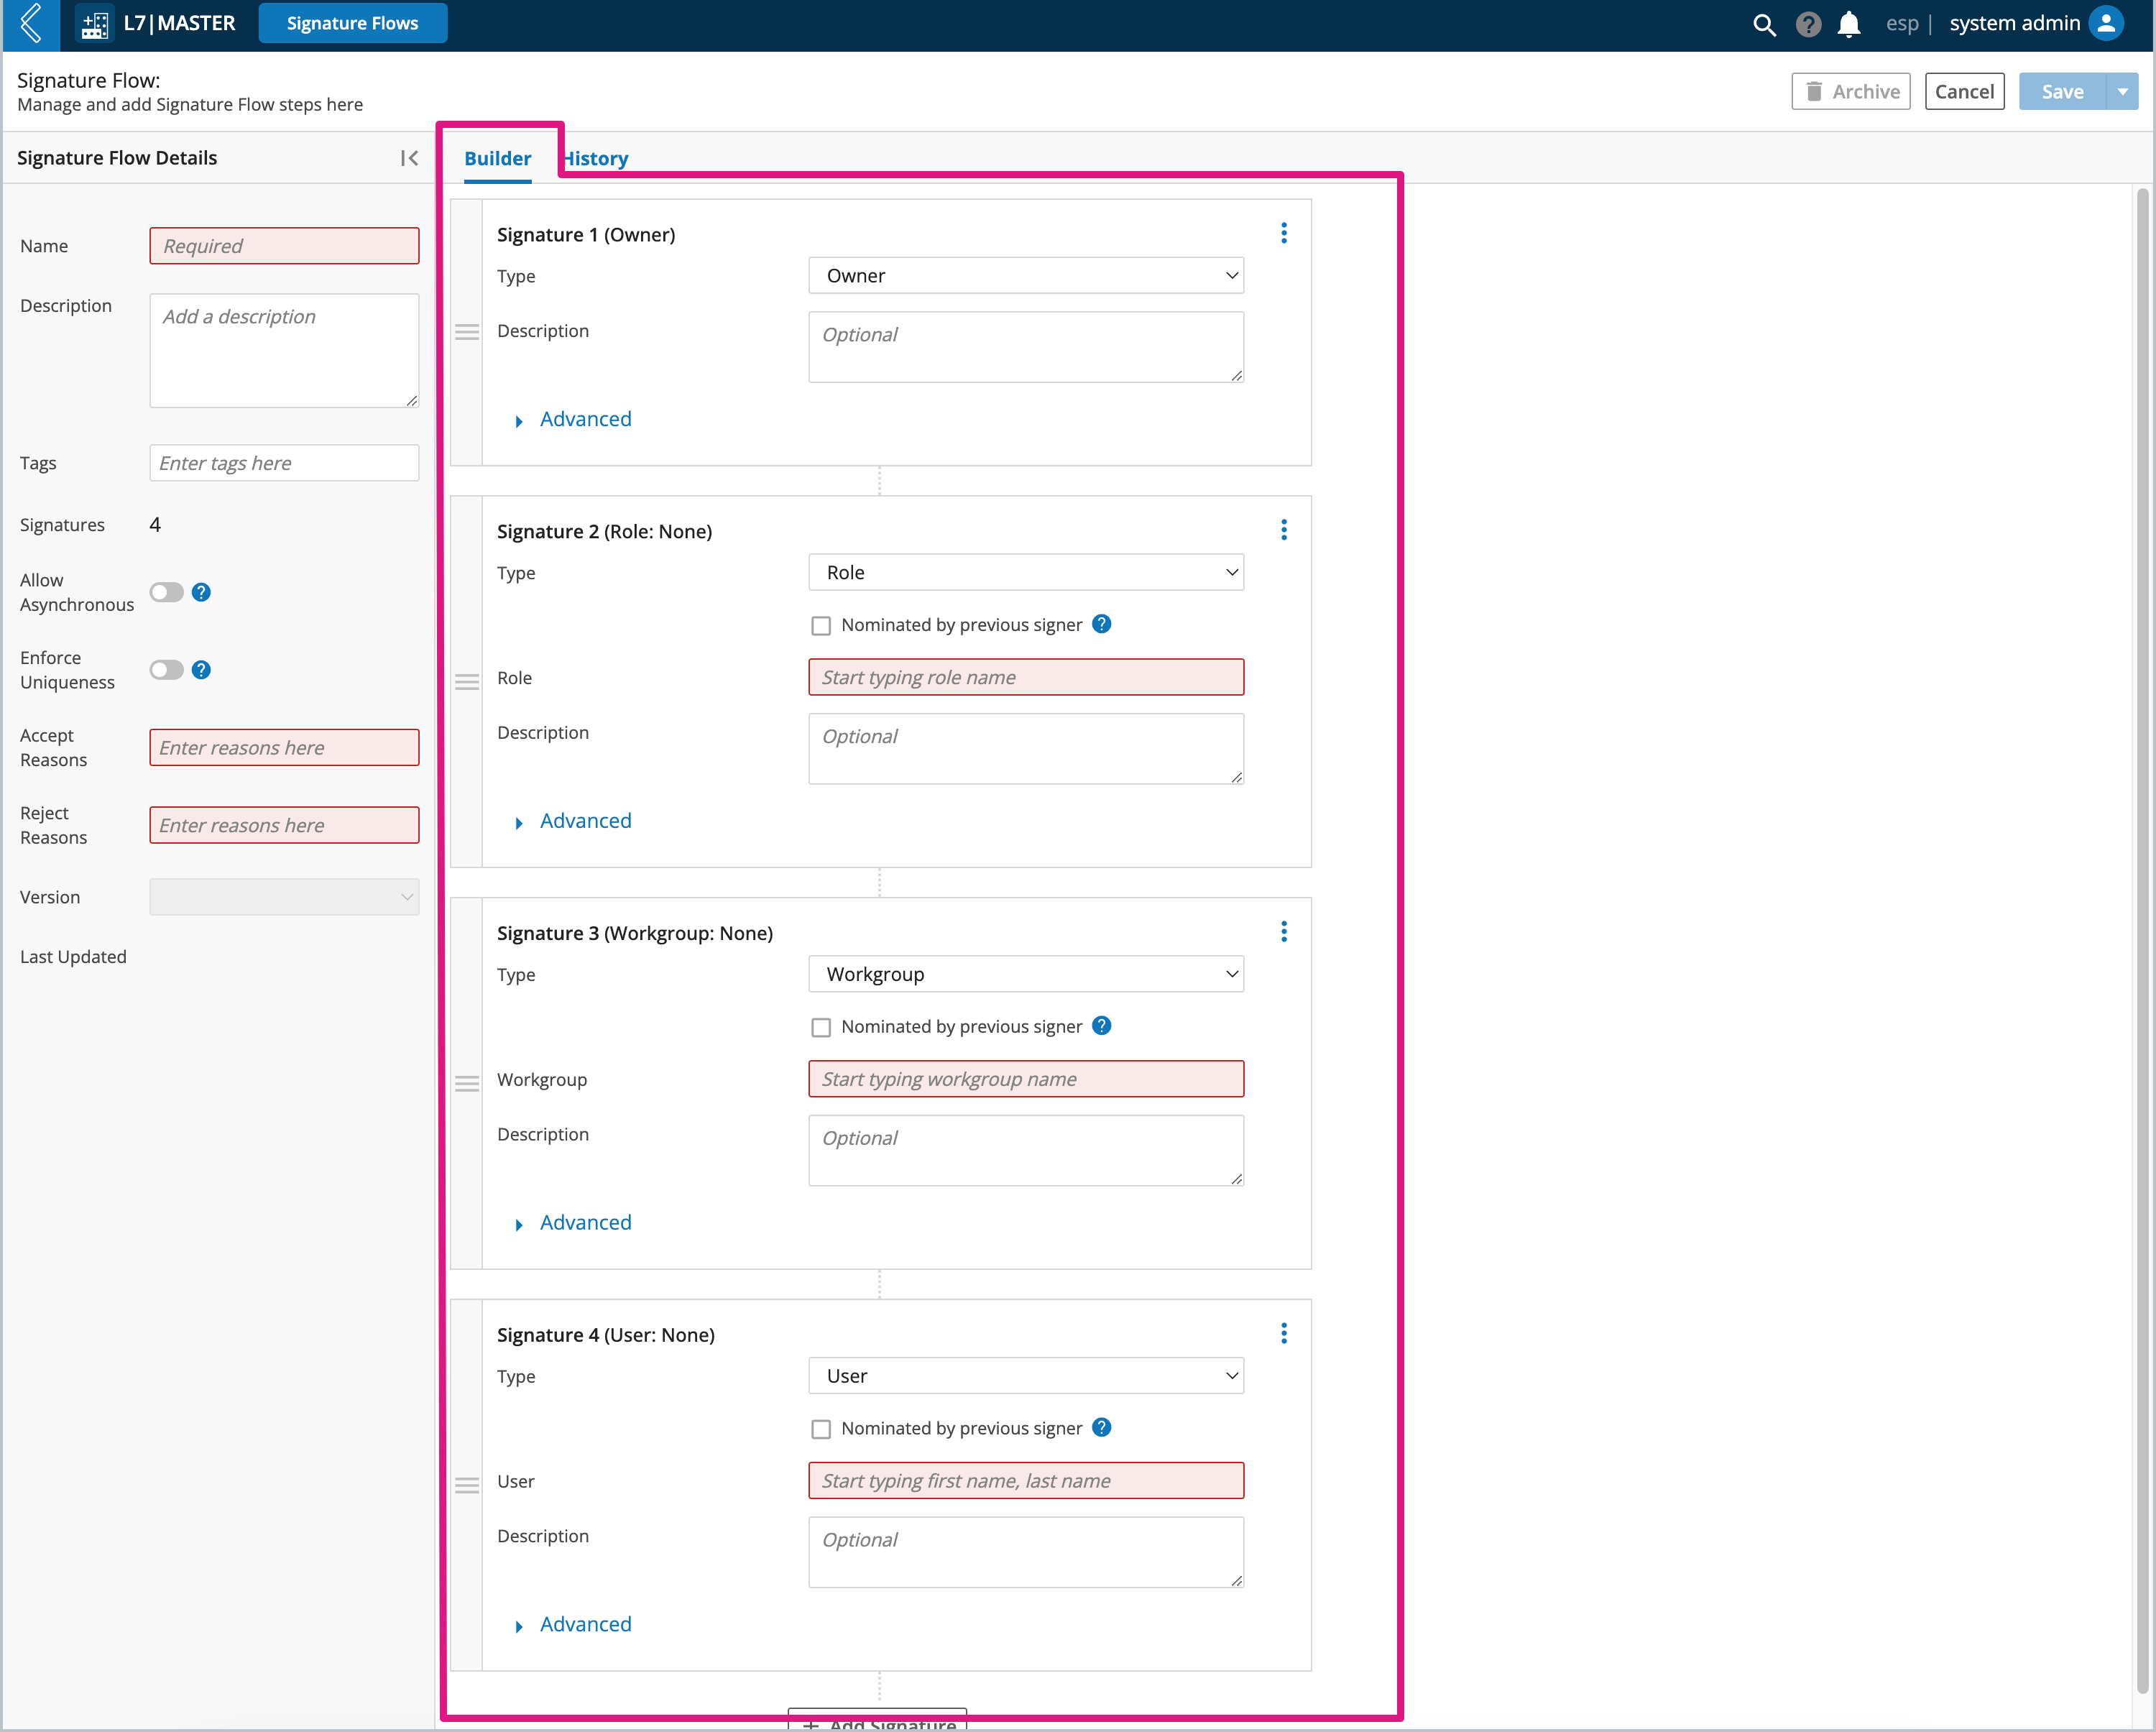
Task: Open the Signature 1 Type dropdown (Owner)
Action: [1026, 276]
